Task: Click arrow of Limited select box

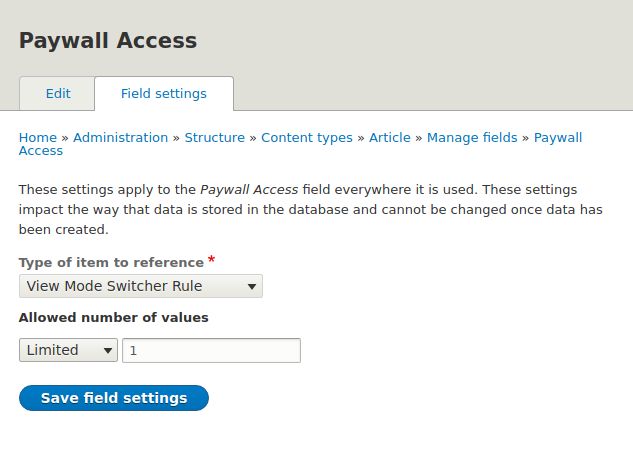Action: point(107,351)
